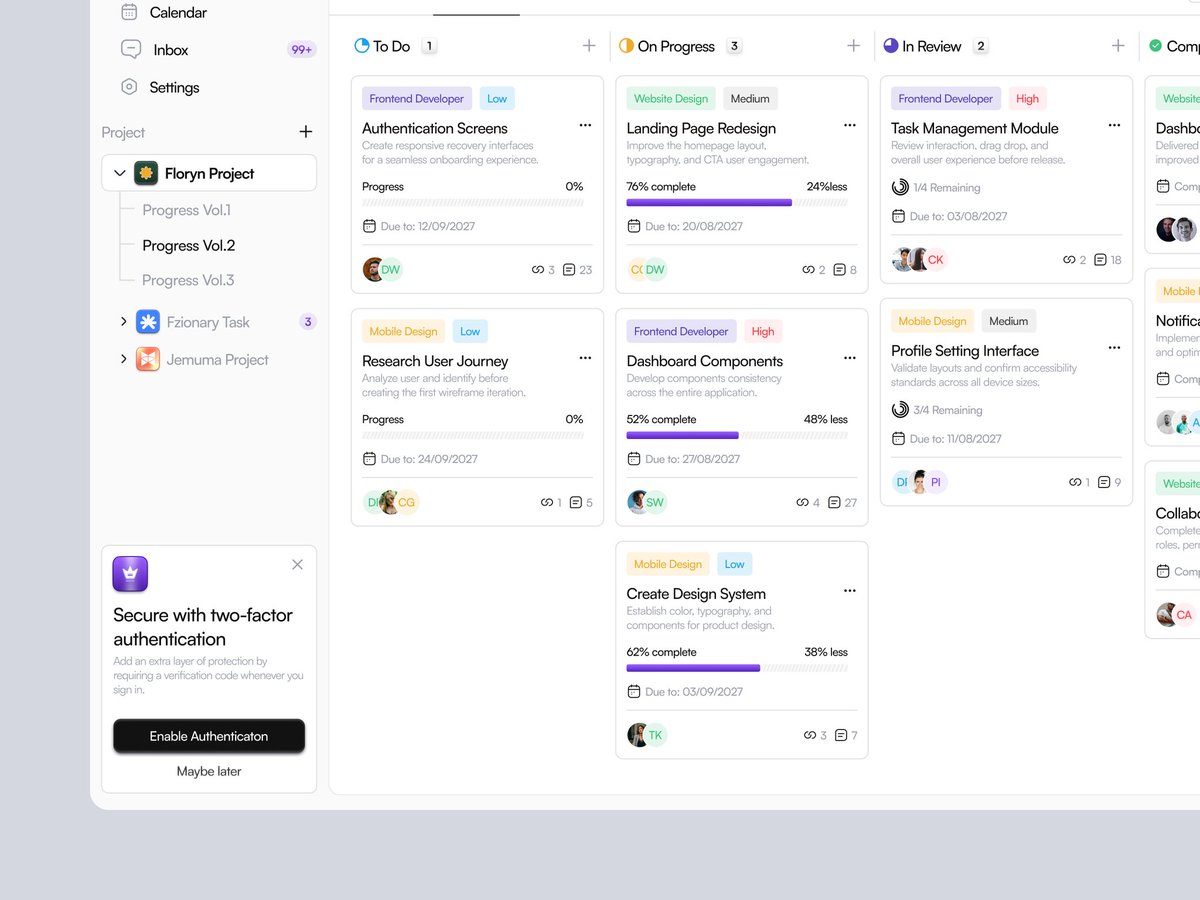Expand the Jemuma Project tree
The height and width of the screenshot is (900, 1200).
click(x=124, y=359)
